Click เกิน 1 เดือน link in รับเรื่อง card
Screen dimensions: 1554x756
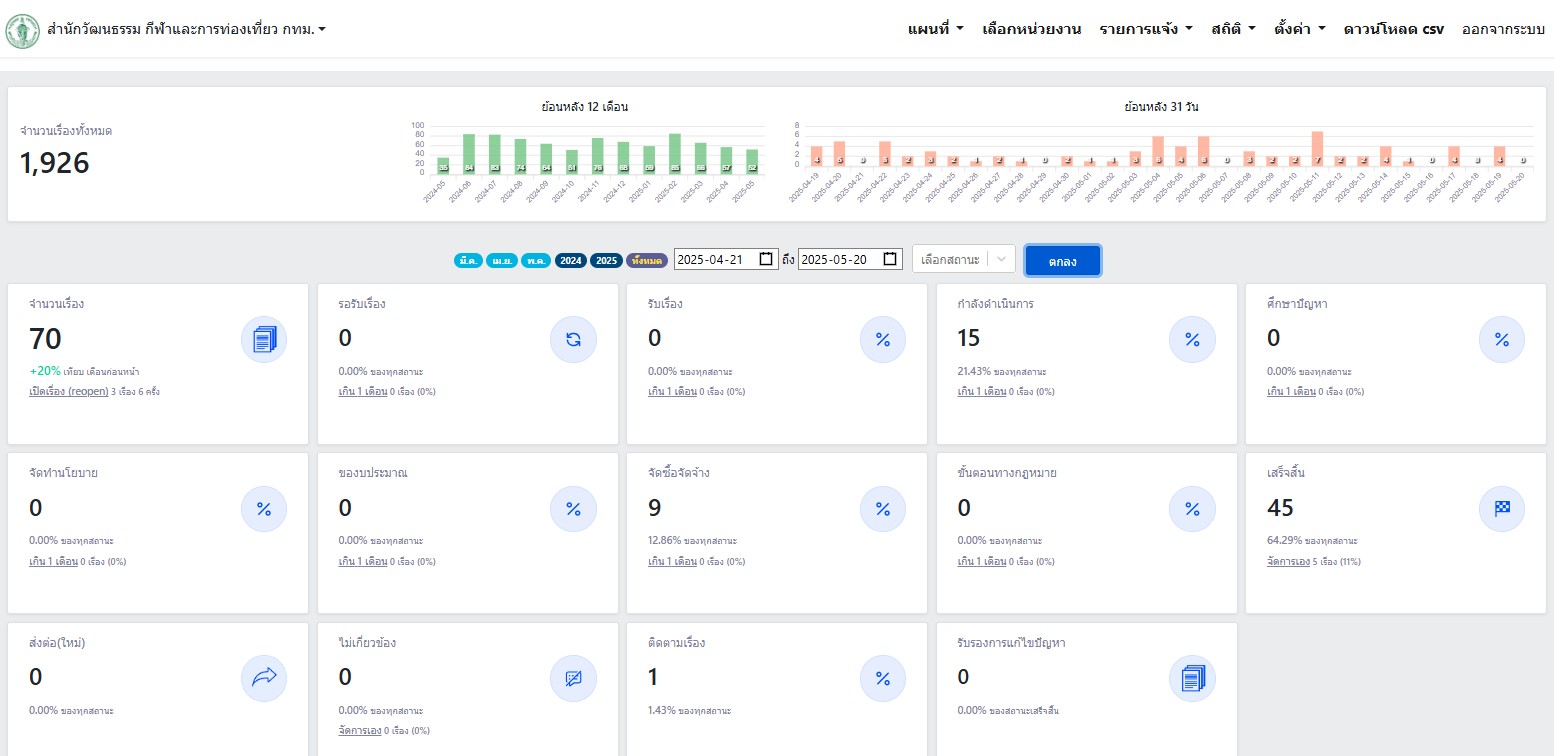tap(673, 391)
